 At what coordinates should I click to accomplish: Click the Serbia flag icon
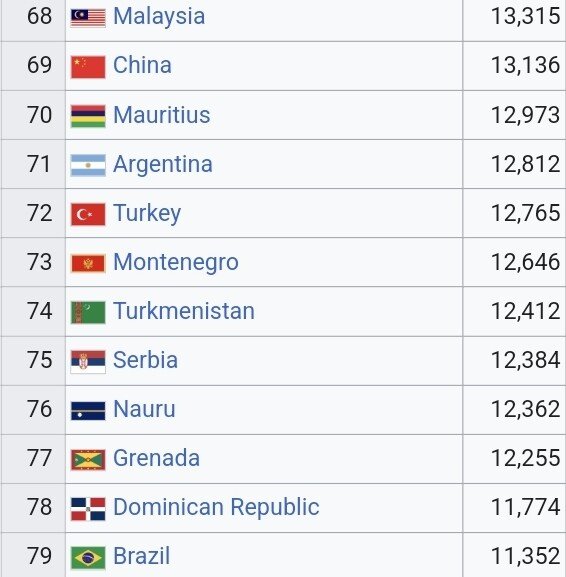click(88, 362)
